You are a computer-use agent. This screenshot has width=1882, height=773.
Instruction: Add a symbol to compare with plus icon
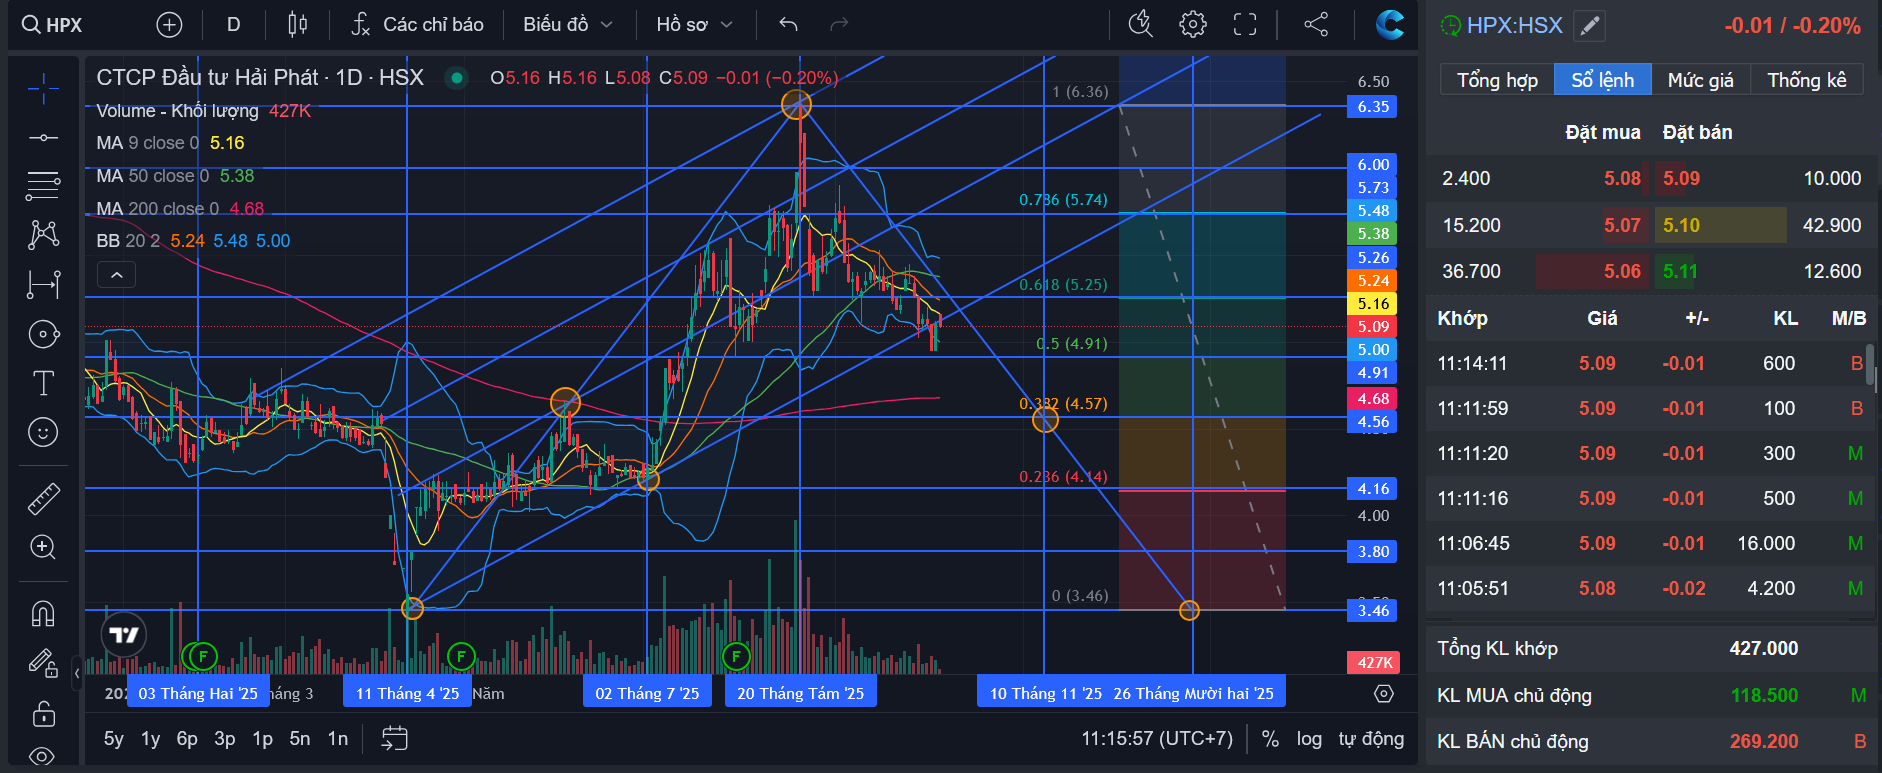170,25
